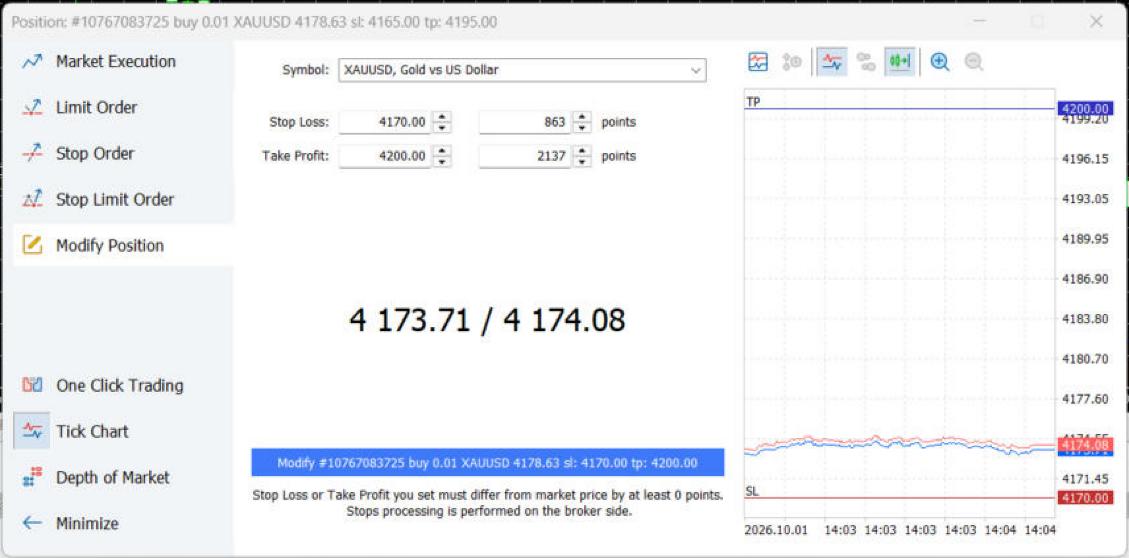This screenshot has height=558, width=1129.
Task: Click the Position #10767083725 title bar text
Action: click(x=254, y=22)
